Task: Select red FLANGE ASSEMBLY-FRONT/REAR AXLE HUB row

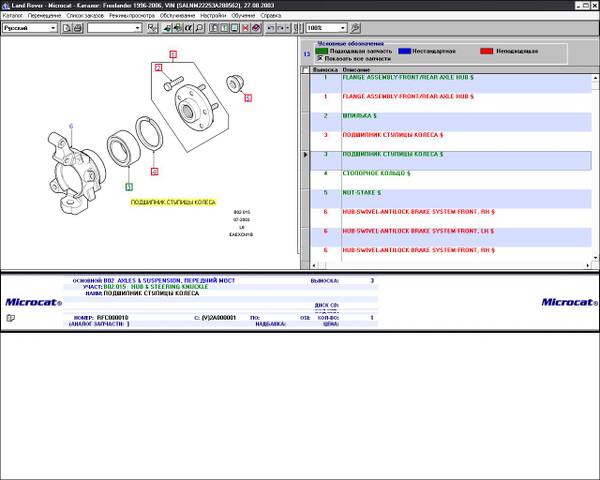Action: pos(451,103)
